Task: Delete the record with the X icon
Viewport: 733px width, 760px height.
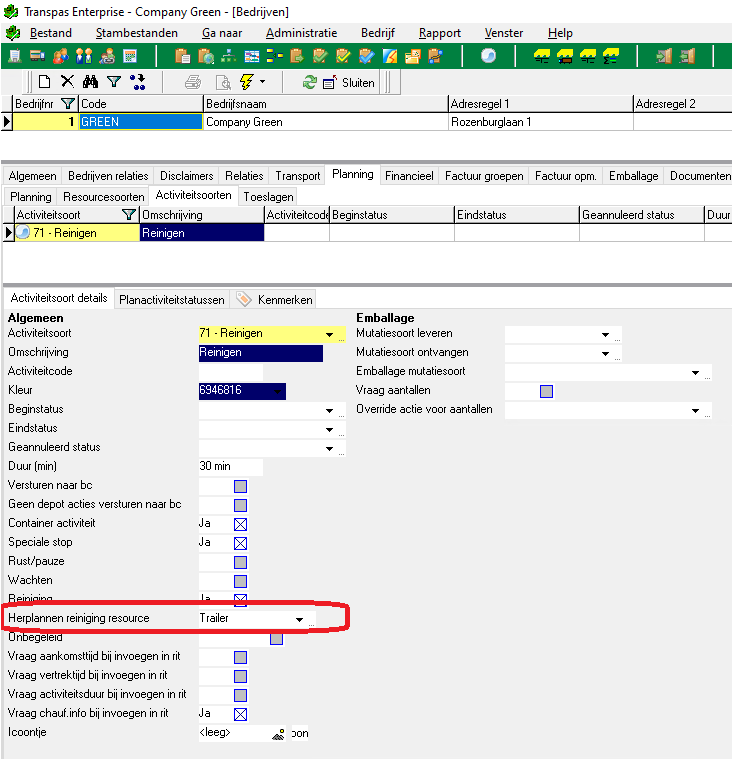Action: click(67, 81)
